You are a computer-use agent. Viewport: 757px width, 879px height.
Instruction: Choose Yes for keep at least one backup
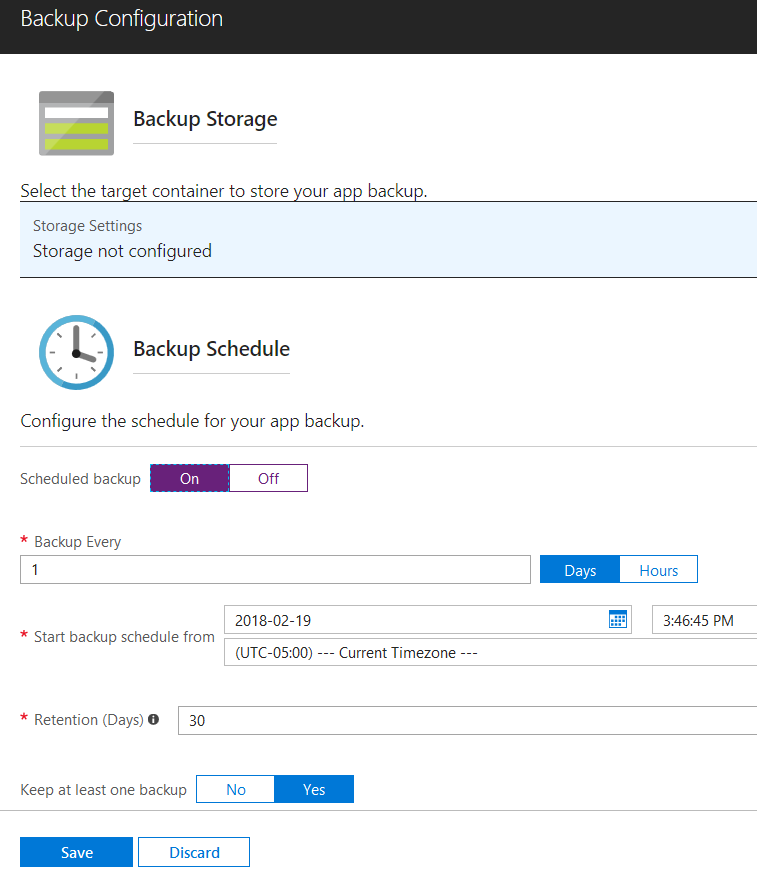[314, 789]
